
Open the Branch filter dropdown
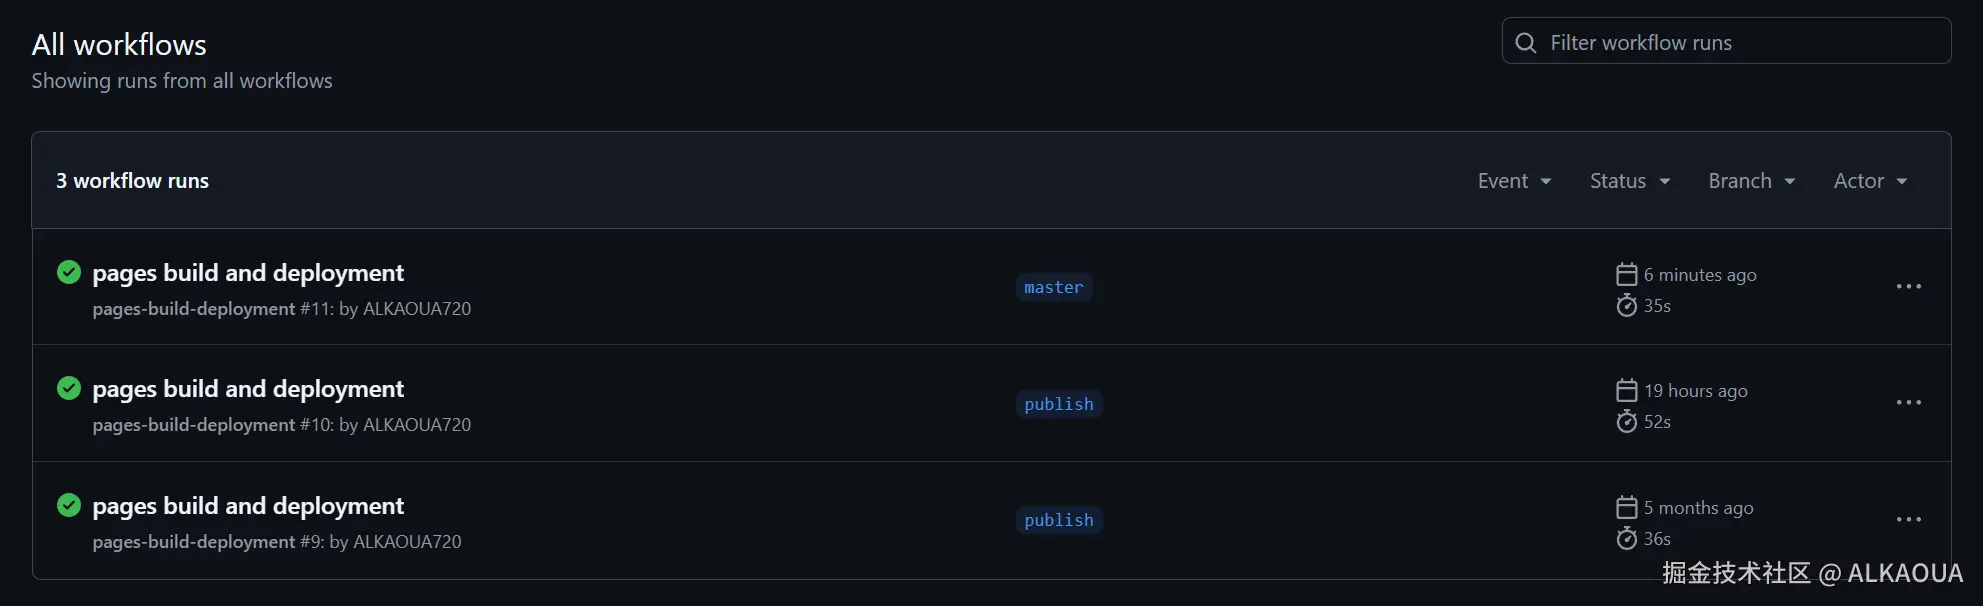1751,181
